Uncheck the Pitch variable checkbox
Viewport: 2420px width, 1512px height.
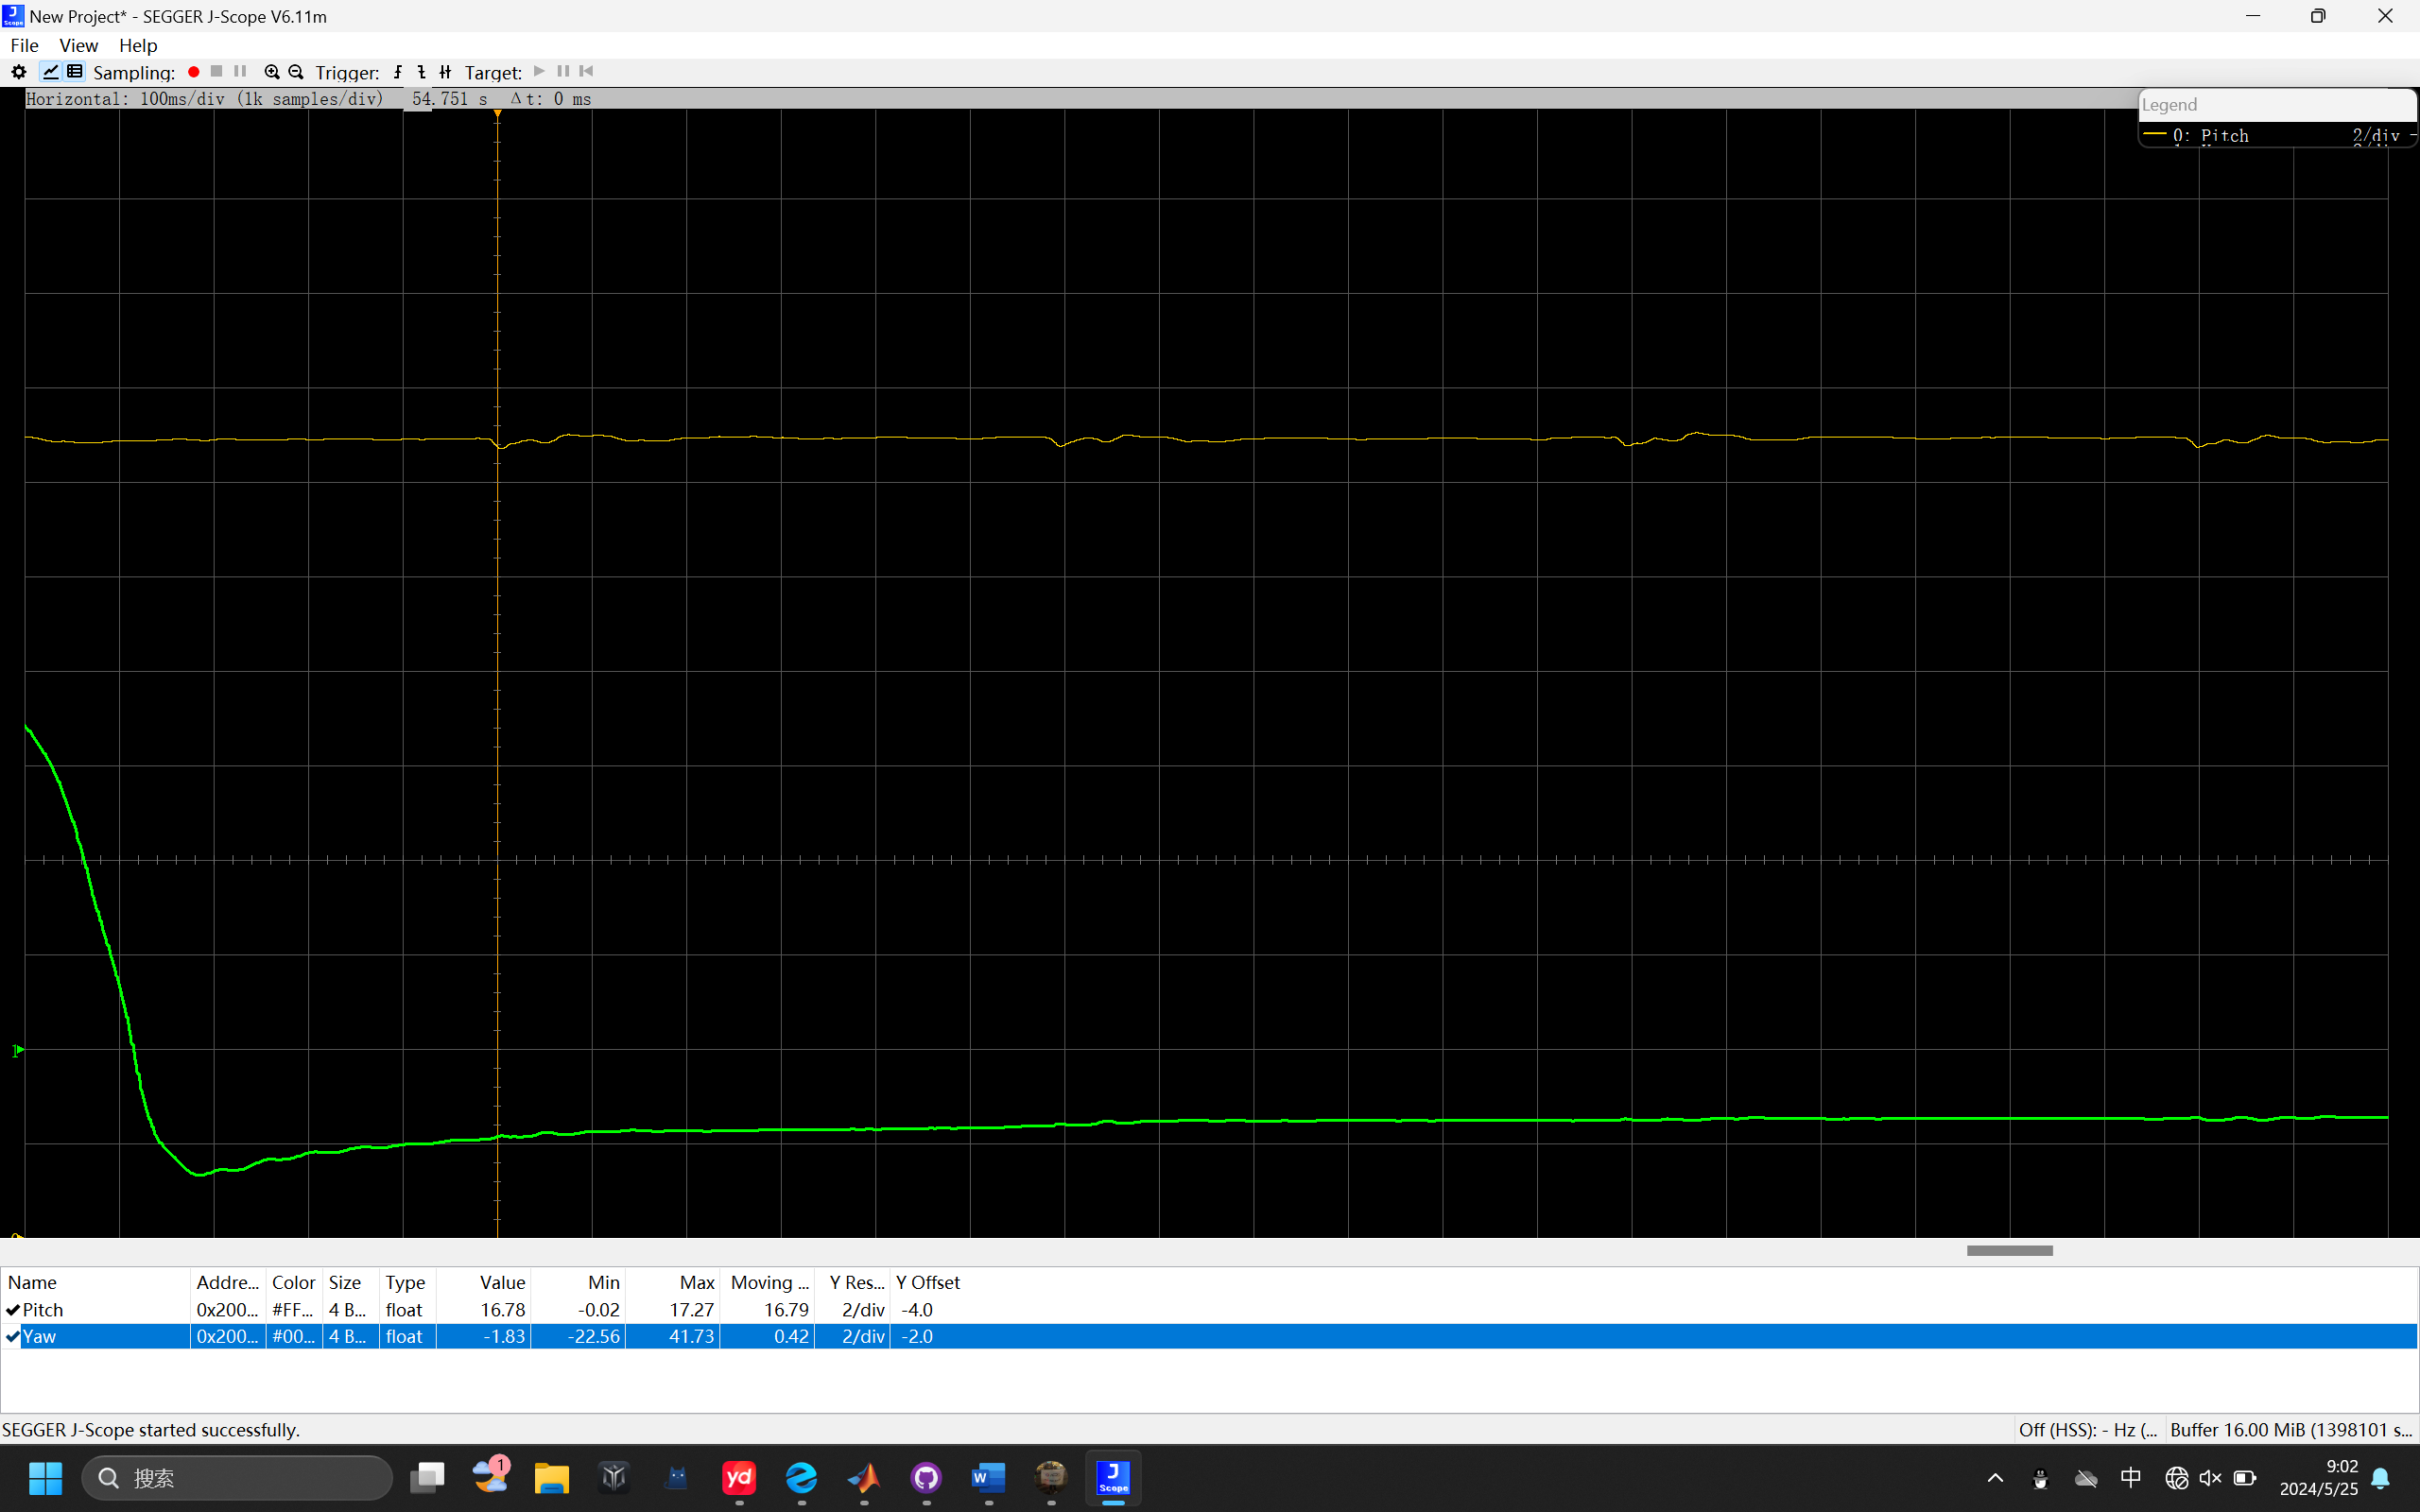13,1310
